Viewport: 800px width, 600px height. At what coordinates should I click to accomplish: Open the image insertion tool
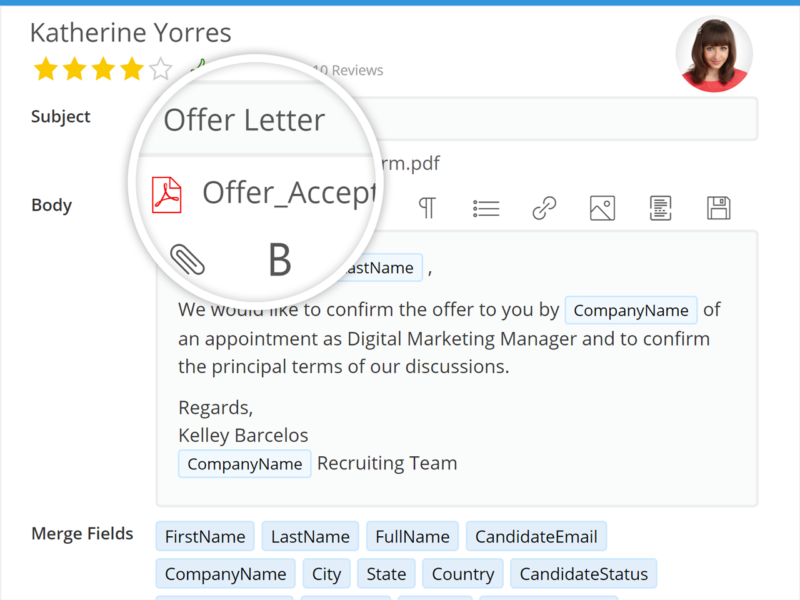pyautogui.click(x=601, y=208)
